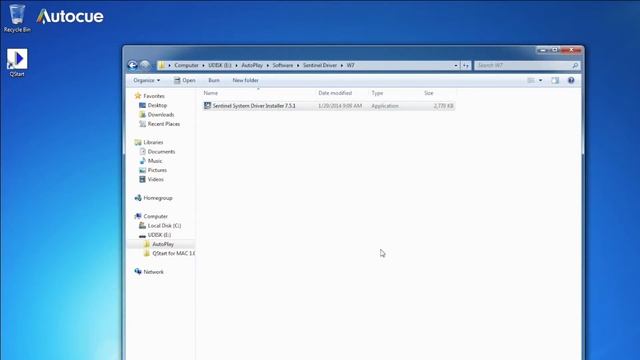This screenshot has height=360, width=640.
Task: Sort by the Type column header
Action: [x=377, y=93]
